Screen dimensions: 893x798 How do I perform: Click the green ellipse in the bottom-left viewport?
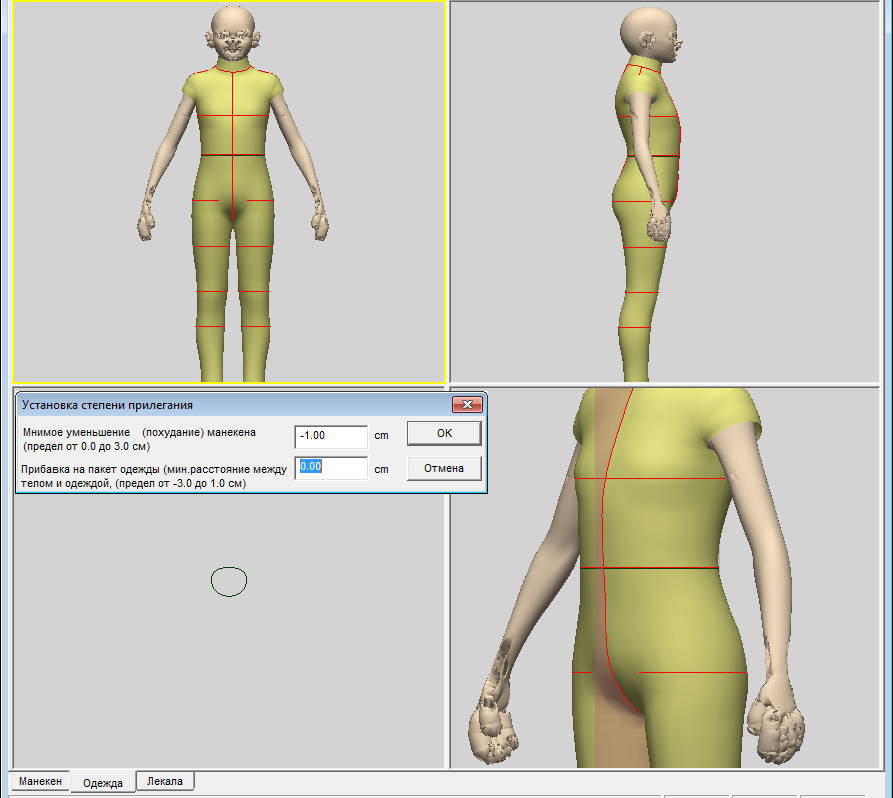coord(229,582)
